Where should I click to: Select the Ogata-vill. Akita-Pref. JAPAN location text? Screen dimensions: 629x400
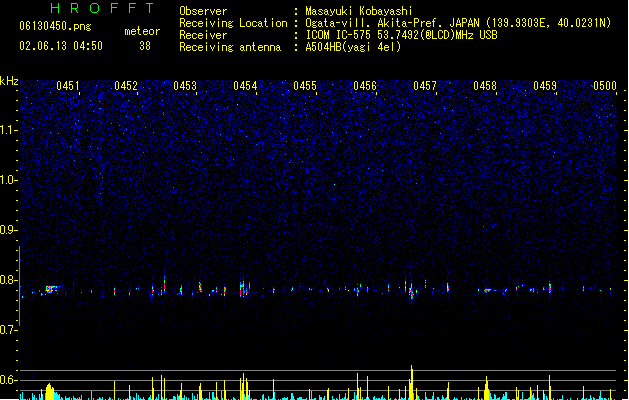458,23
